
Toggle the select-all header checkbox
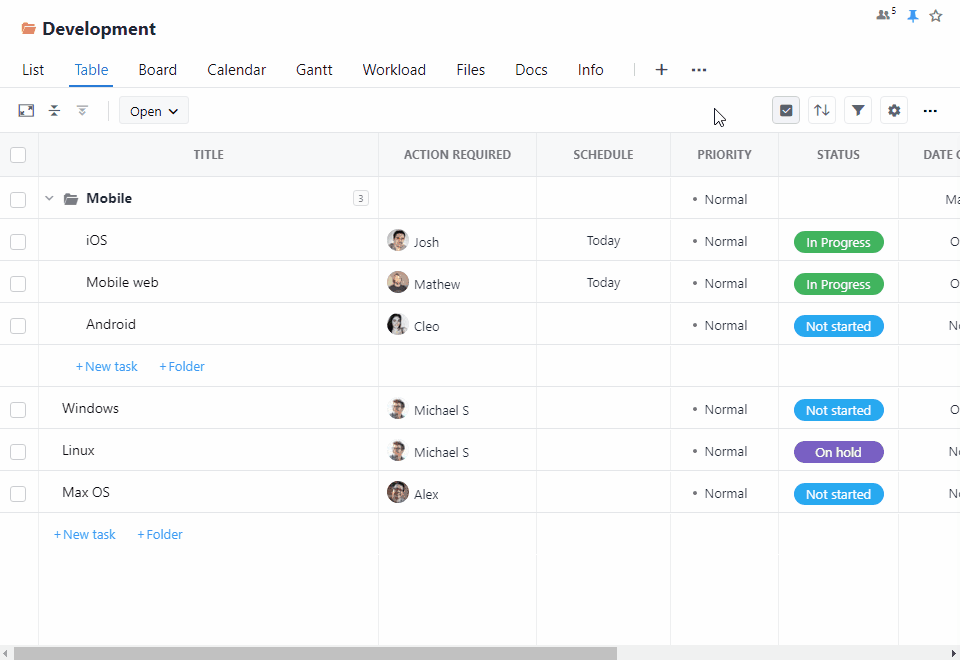click(x=18, y=155)
